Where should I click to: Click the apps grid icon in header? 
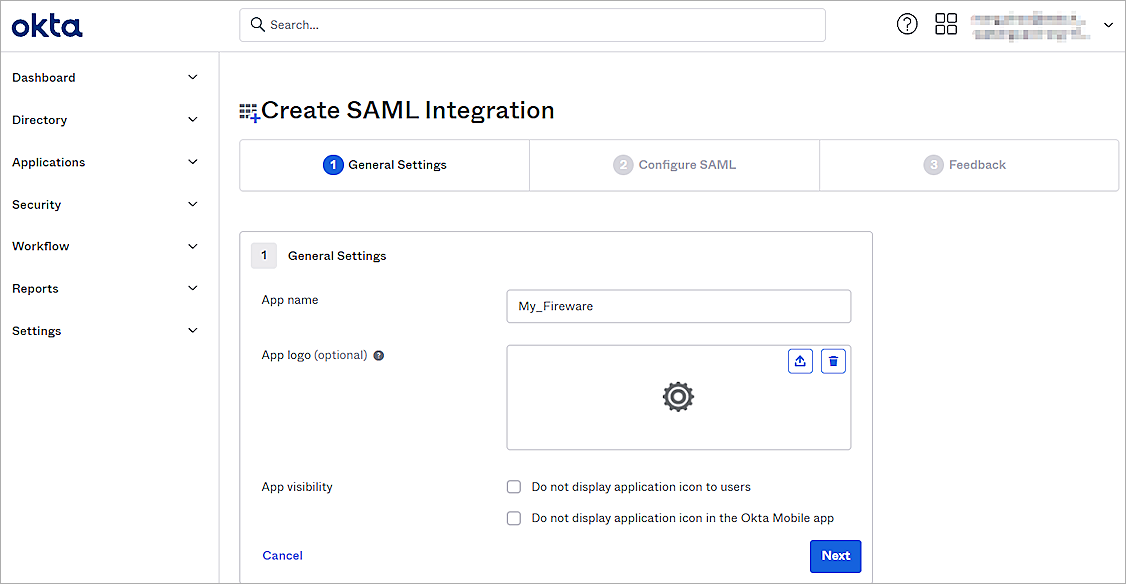coord(946,24)
